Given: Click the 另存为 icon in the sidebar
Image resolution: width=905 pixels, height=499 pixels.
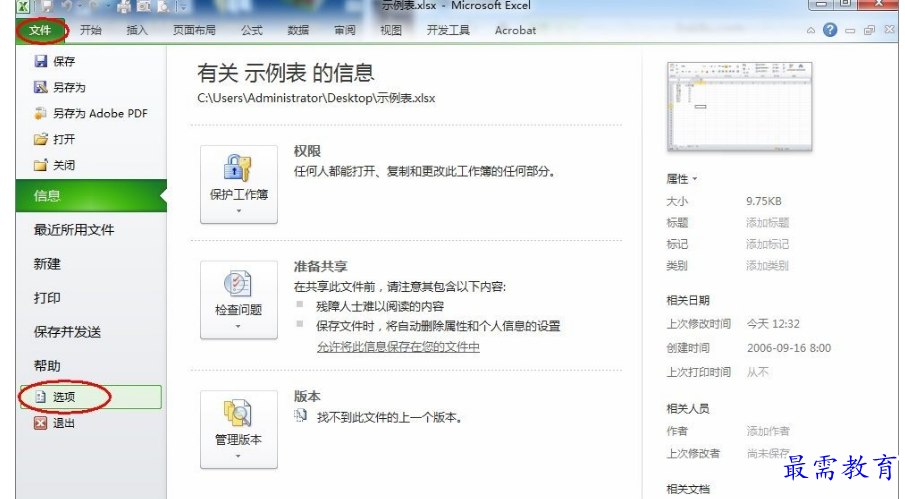Looking at the screenshot, I should 40,87.
